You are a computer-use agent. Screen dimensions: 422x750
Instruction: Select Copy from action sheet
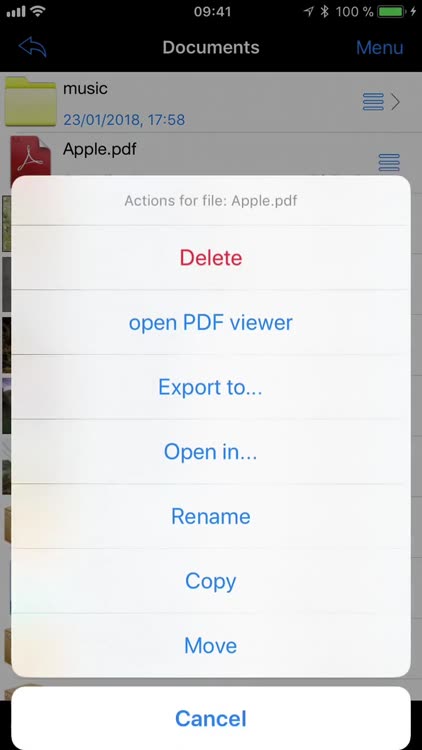(x=211, y=581)
